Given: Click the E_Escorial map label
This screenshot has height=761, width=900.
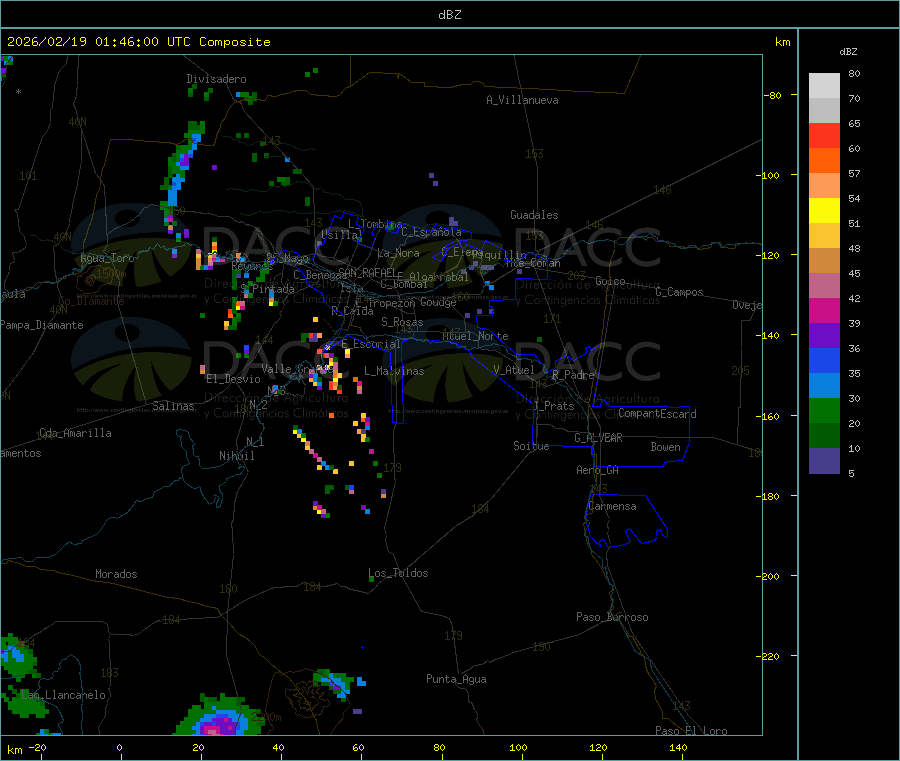Looking at the screenshot, I should pyautogui.click(x=370, y=344).
